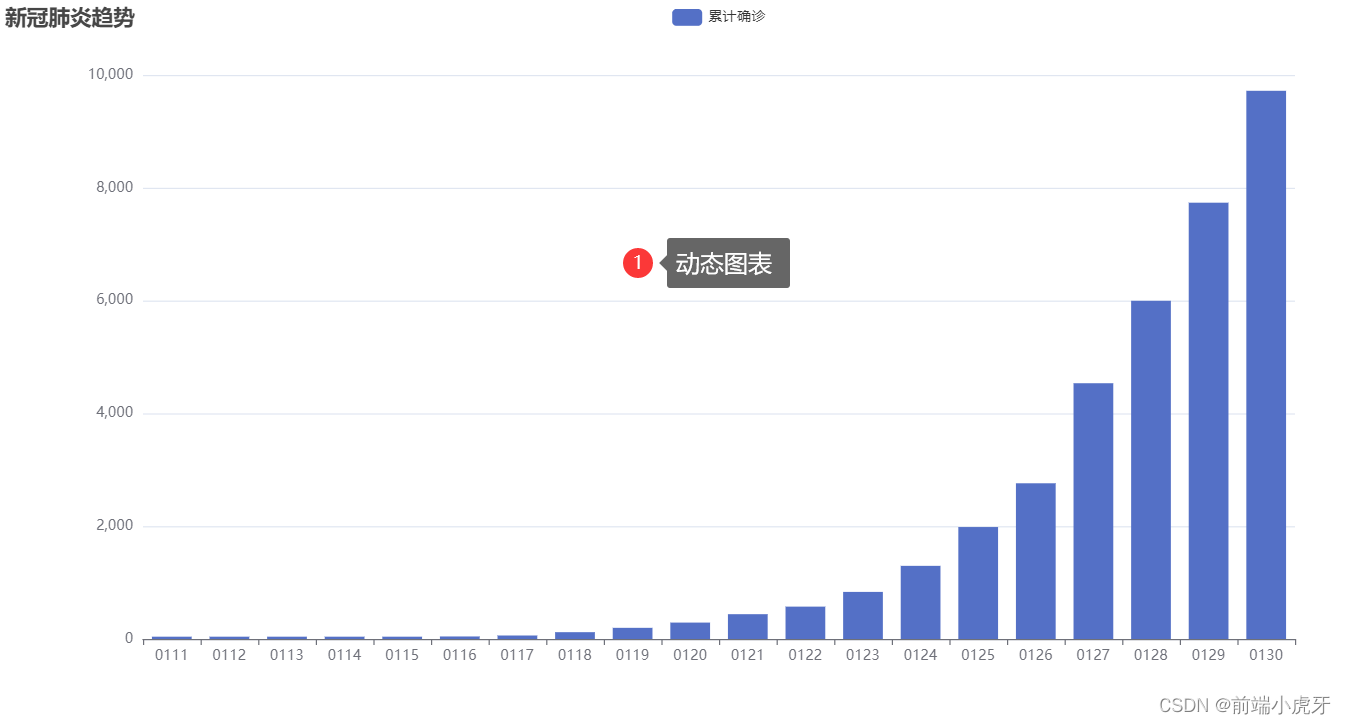Click the 累计确诊 legend label

pos(737,16)
